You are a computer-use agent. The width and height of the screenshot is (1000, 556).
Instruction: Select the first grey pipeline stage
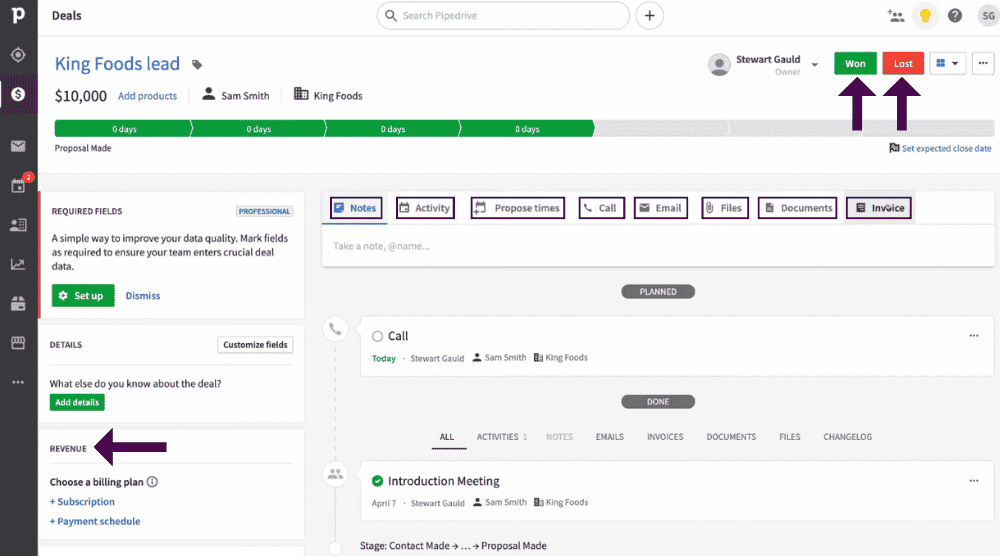pos(661,129)
